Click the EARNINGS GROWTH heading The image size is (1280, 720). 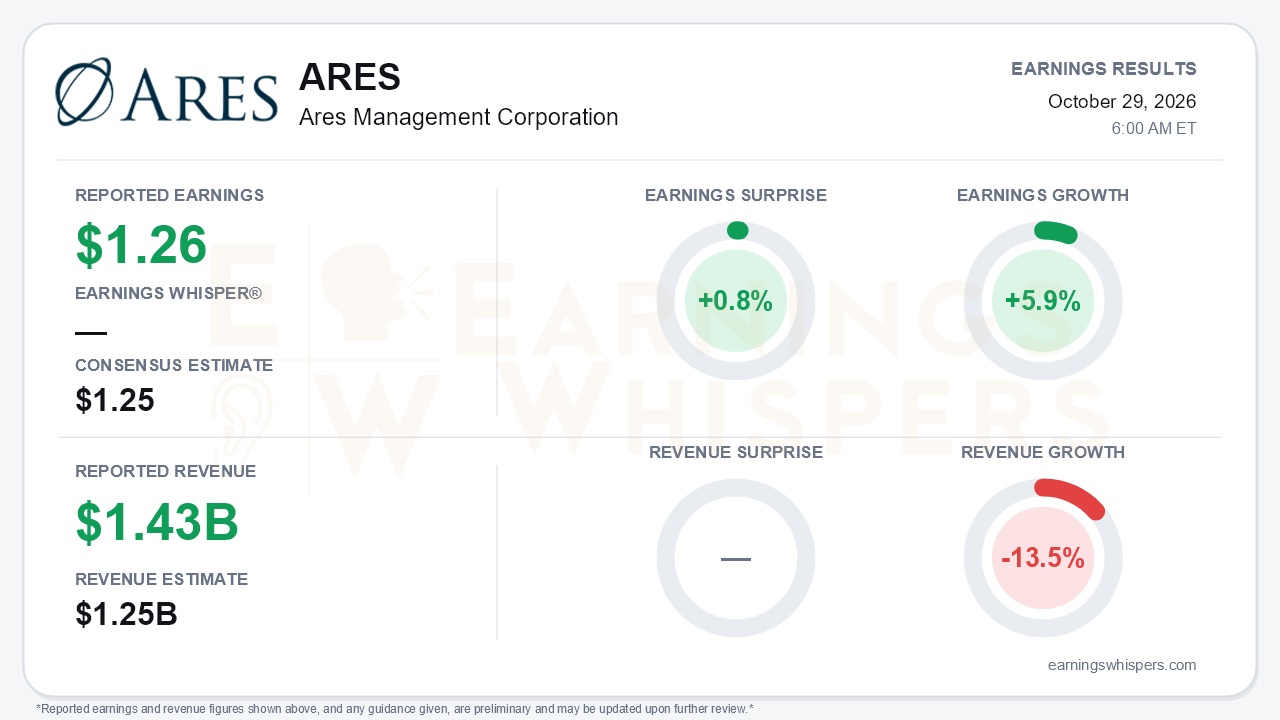click(x=1043, y=196)
